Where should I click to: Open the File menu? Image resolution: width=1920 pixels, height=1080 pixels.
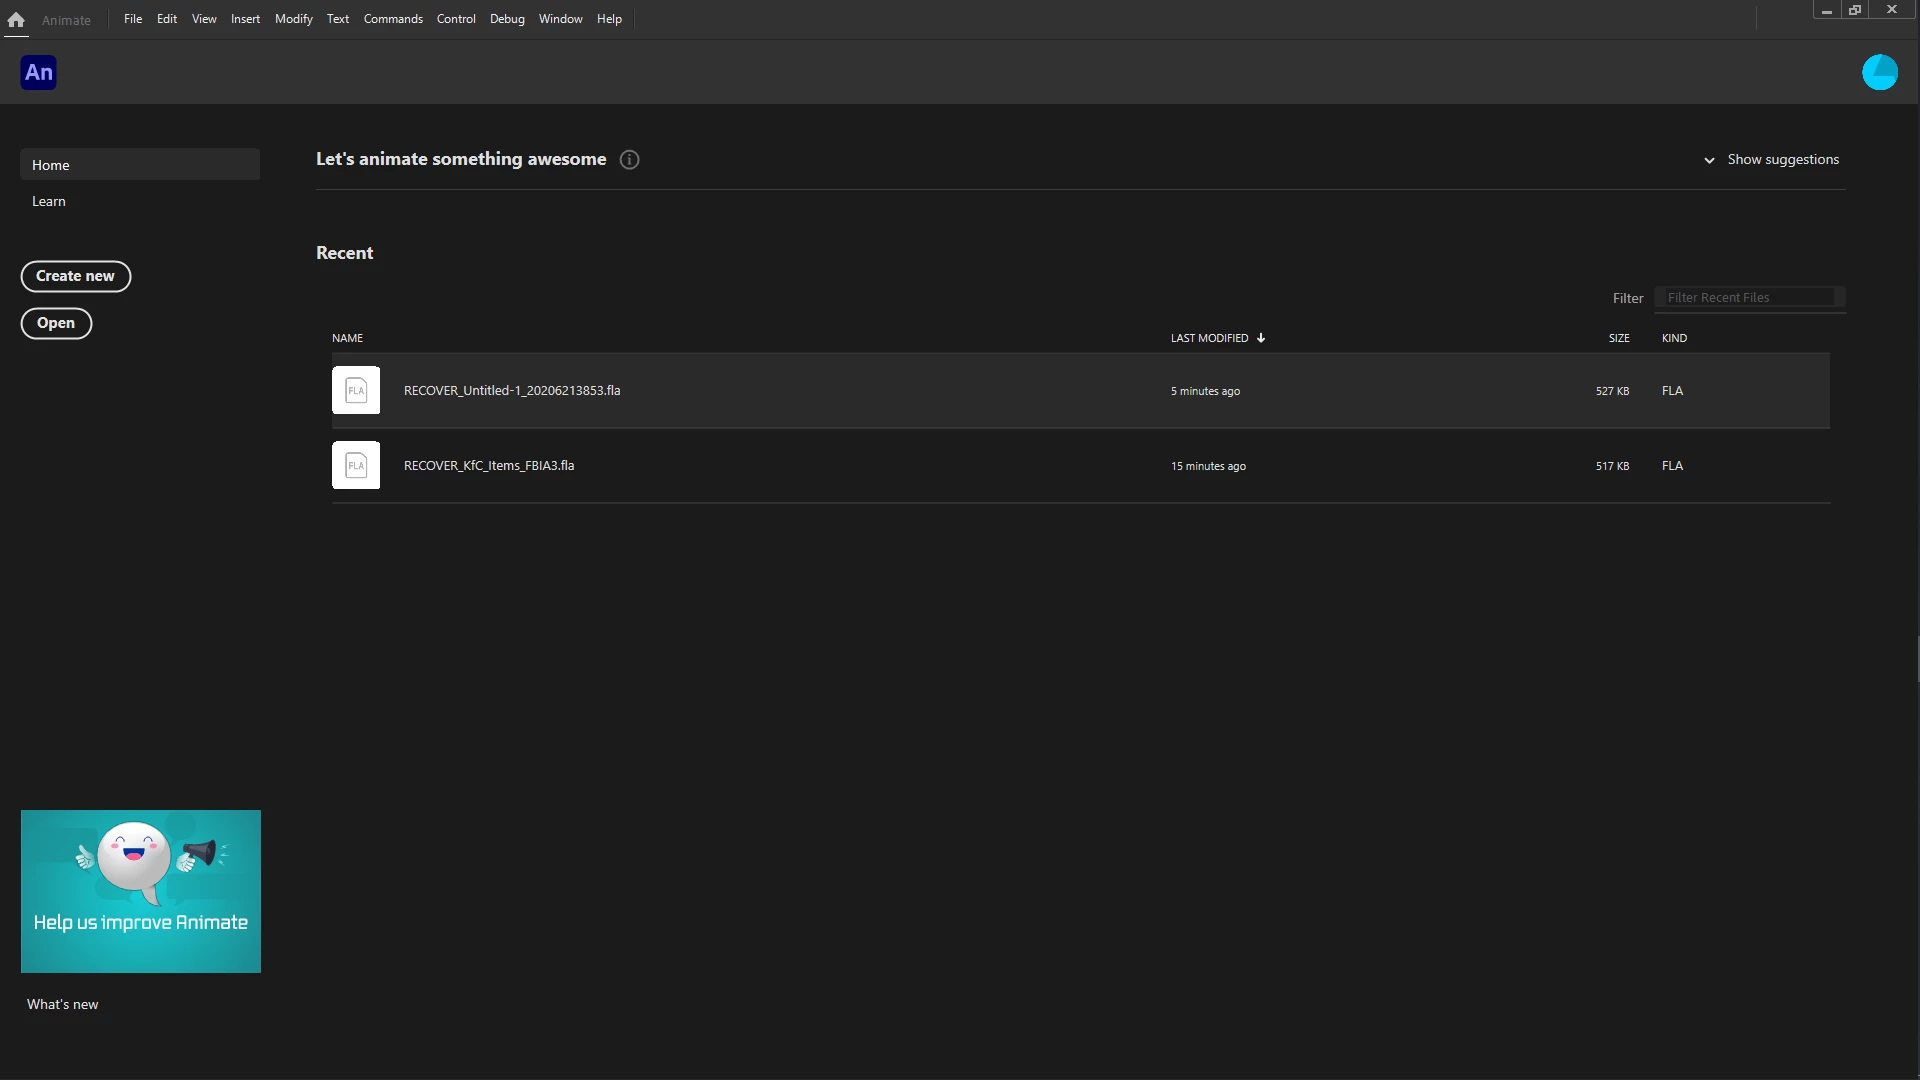[x=133, y=19]
